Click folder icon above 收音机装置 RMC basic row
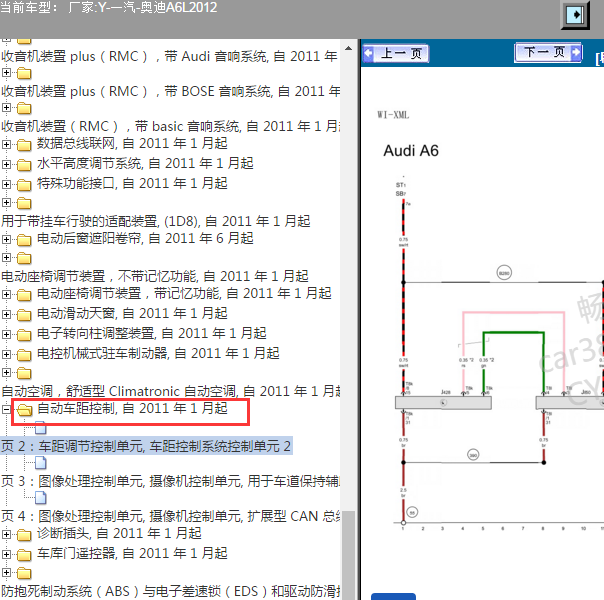The image size is (604, 600). [24, 109]
